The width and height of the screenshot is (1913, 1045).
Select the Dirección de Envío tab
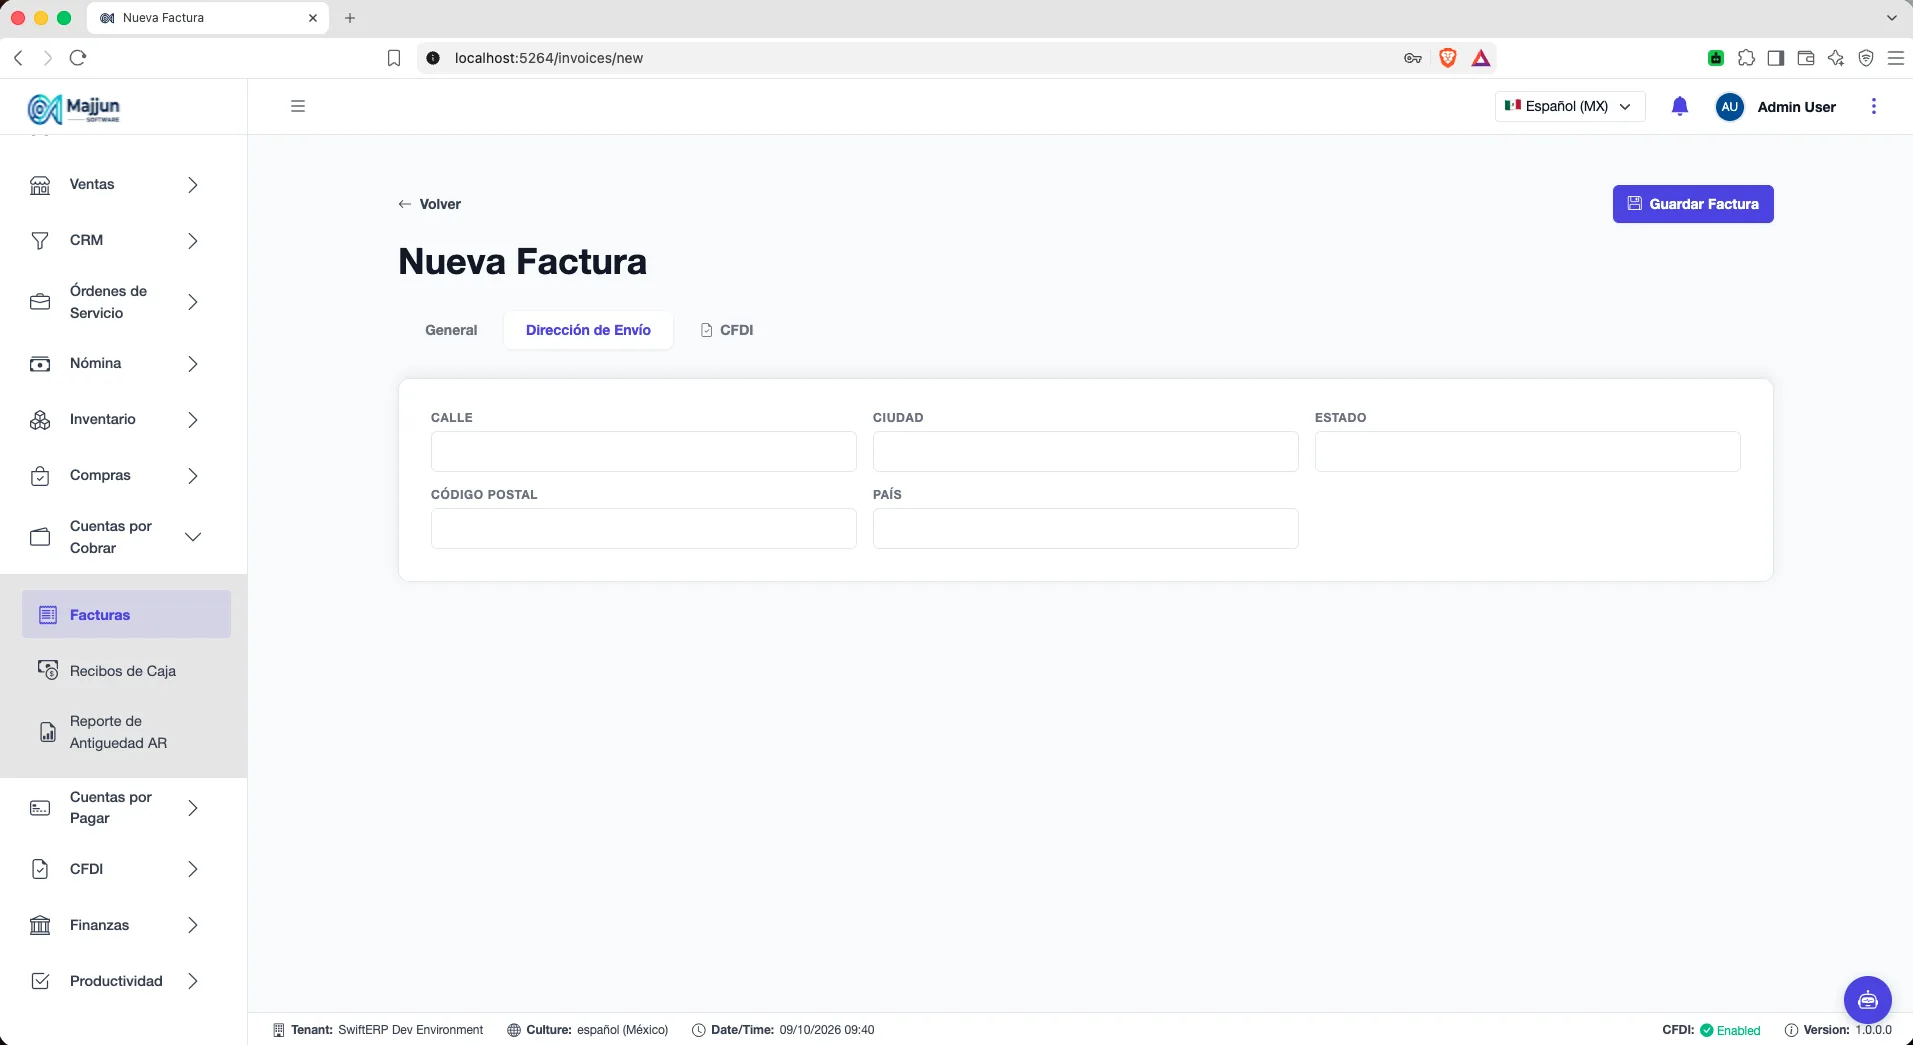pos(588,330)
